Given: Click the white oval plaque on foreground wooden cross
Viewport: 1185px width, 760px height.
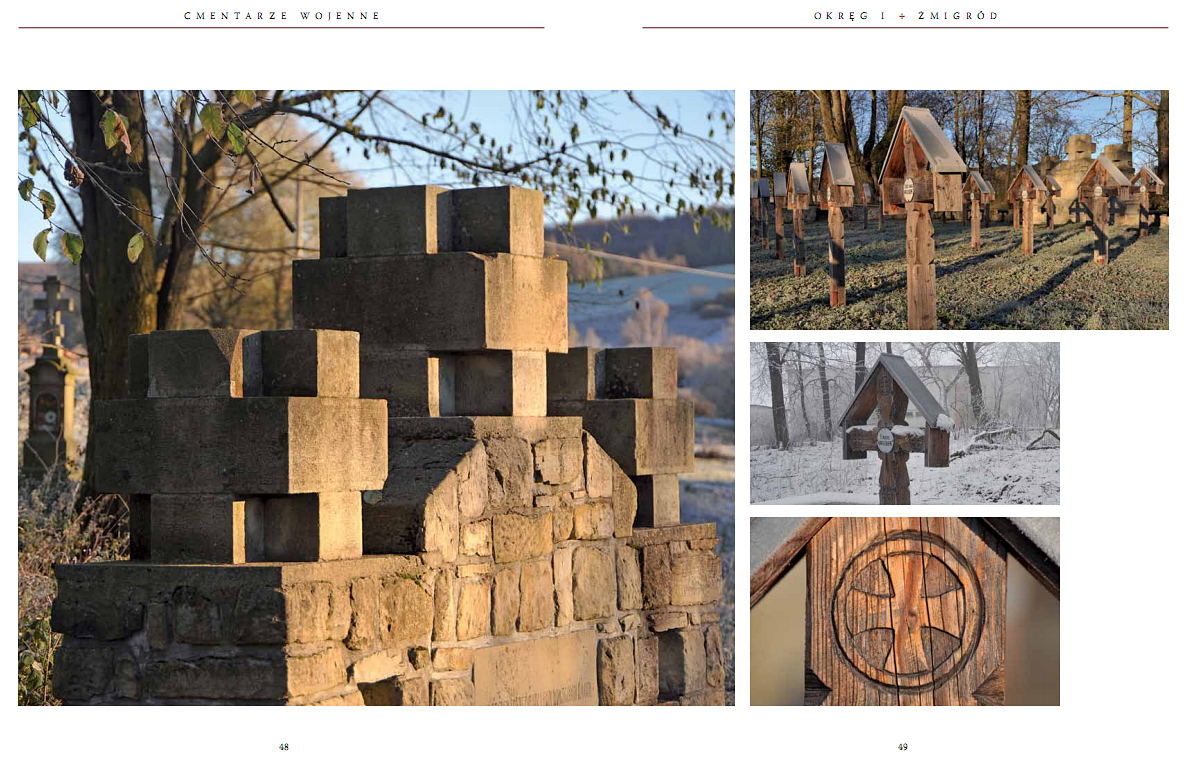Looking at the screenshot, I should click(910, 187).
